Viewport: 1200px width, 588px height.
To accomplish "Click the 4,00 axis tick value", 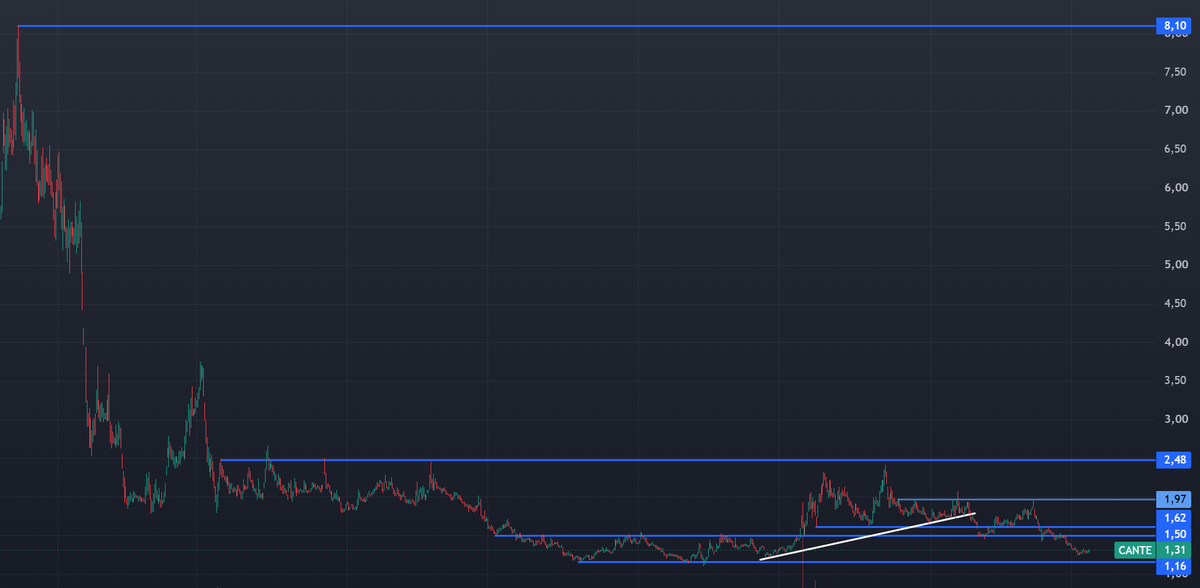I will (1175, 342).
